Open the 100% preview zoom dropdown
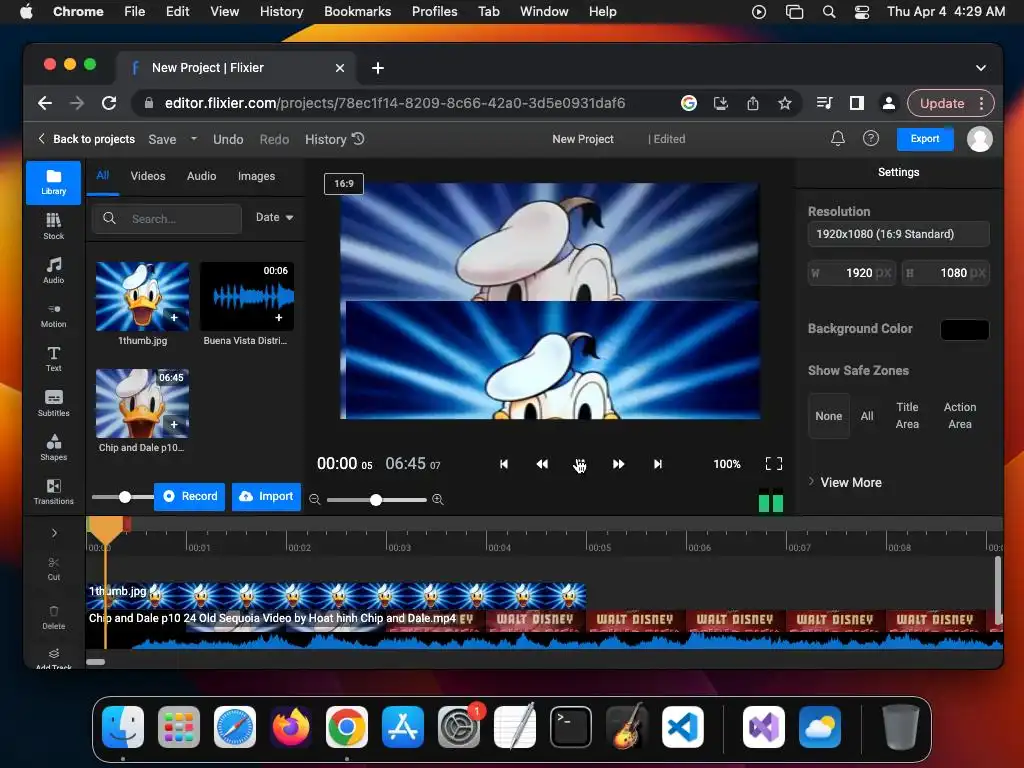Image resolution: width=1024 pixels, height=768 pixels. (727, 464)
